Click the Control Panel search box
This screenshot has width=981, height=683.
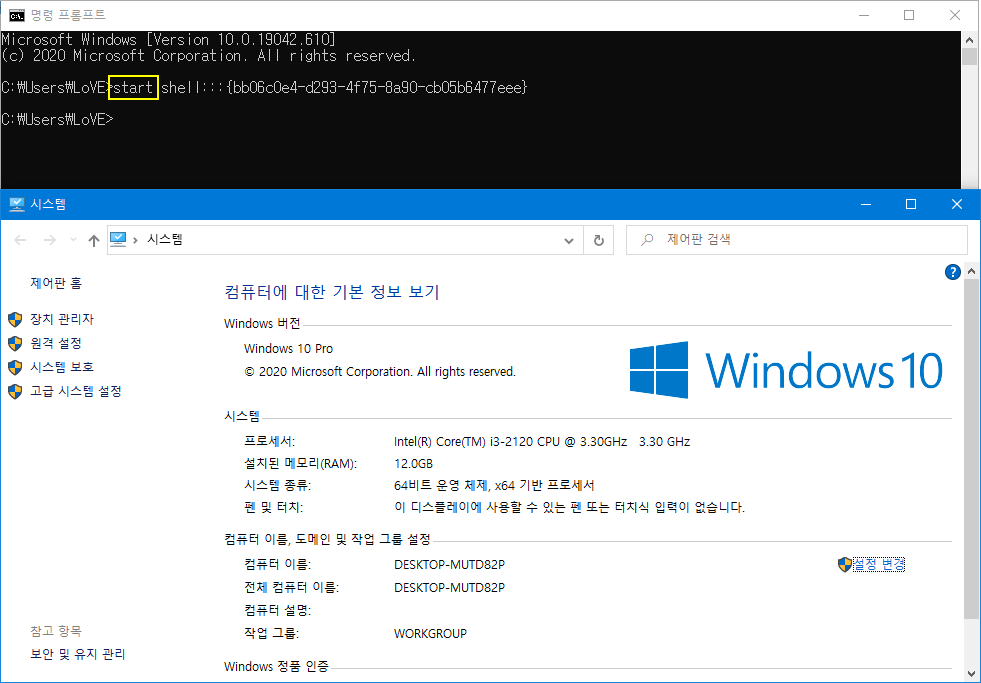[796, 240]
